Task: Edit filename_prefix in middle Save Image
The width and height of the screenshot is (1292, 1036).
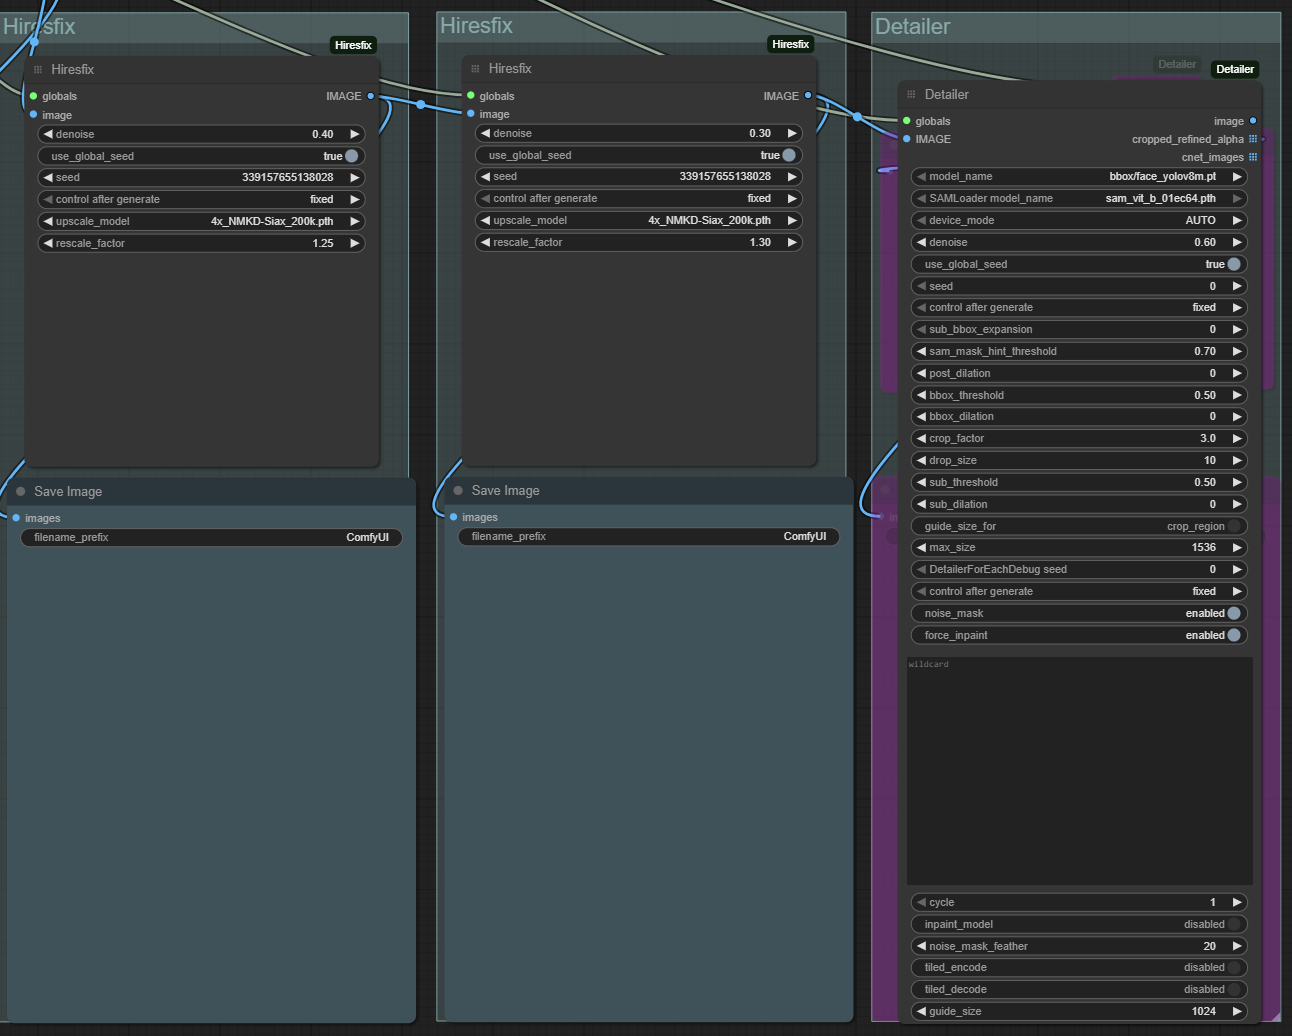Action: tap(648, 536)
